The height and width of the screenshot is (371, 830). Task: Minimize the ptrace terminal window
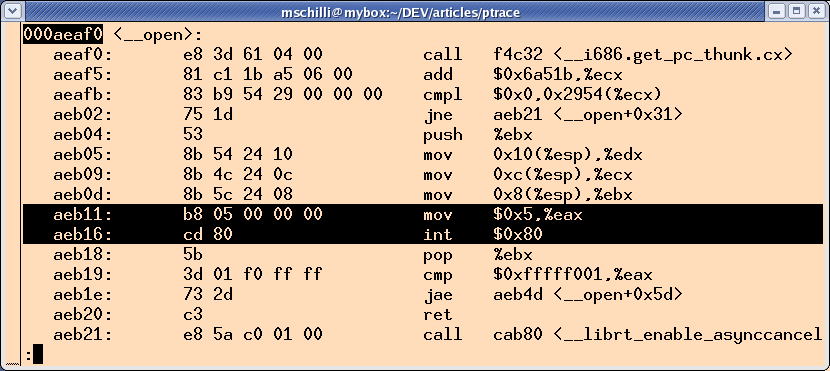tap(777, 11)
